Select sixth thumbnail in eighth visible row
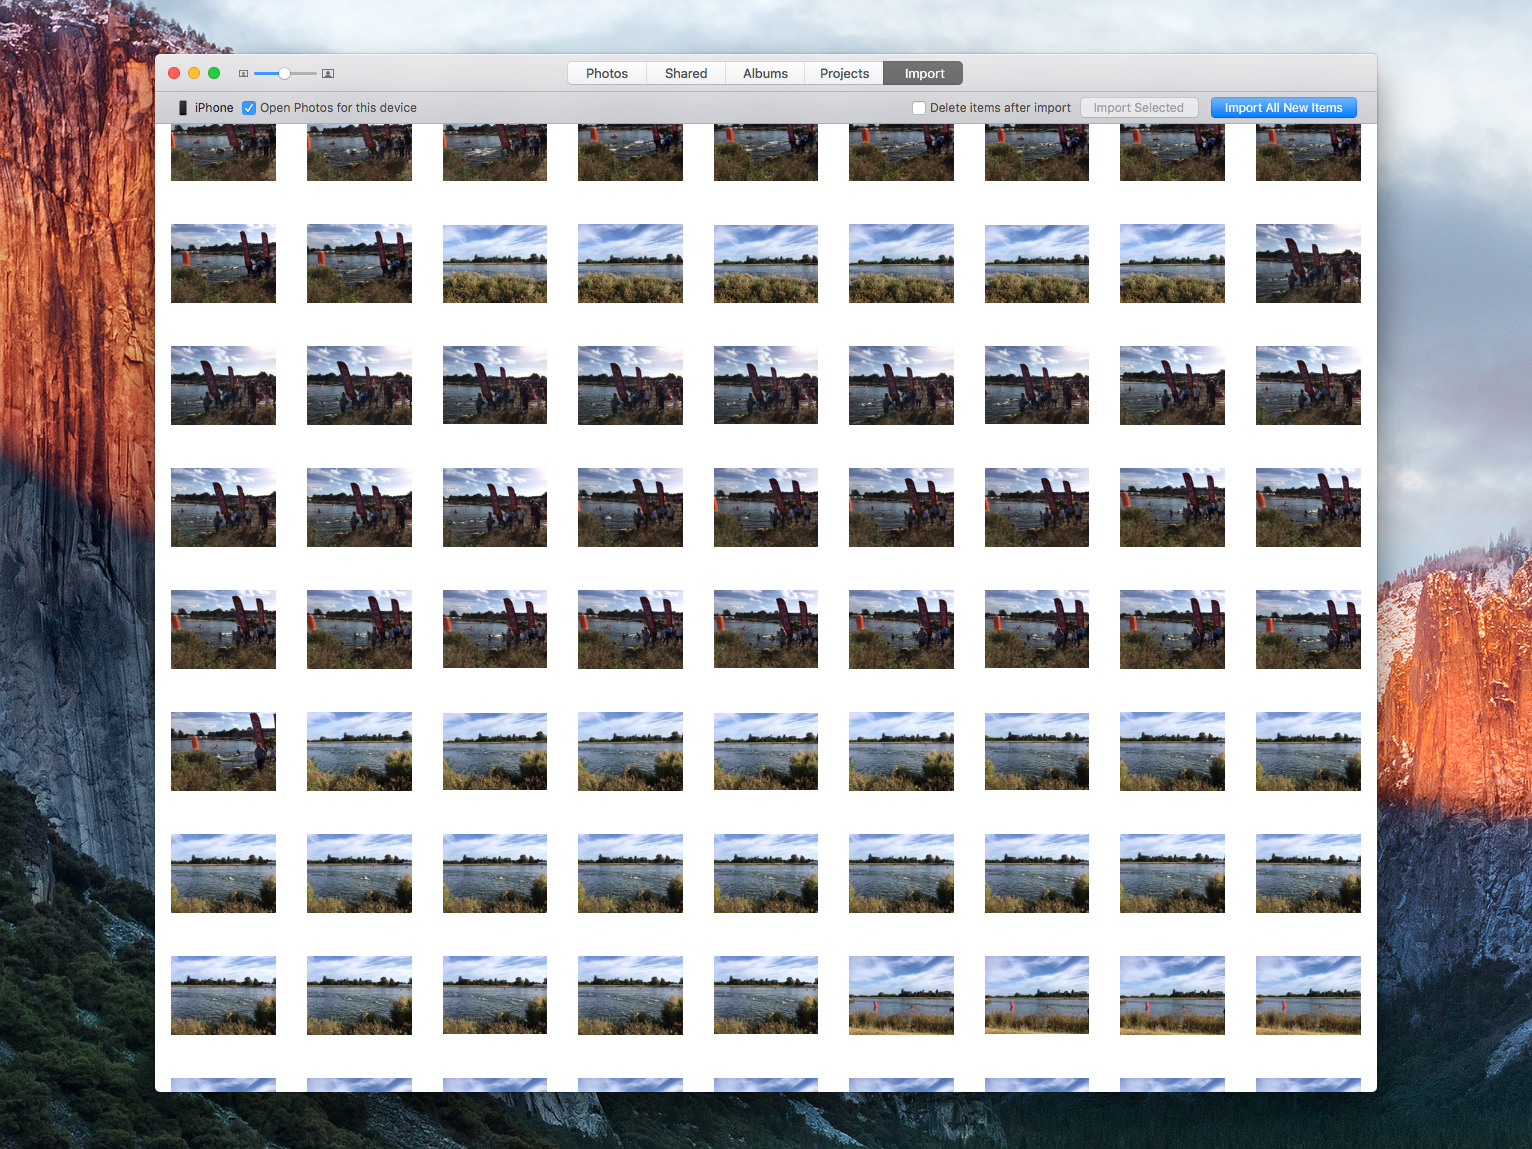Viewport: 1532px width, 1149px height. pos(901,996)
